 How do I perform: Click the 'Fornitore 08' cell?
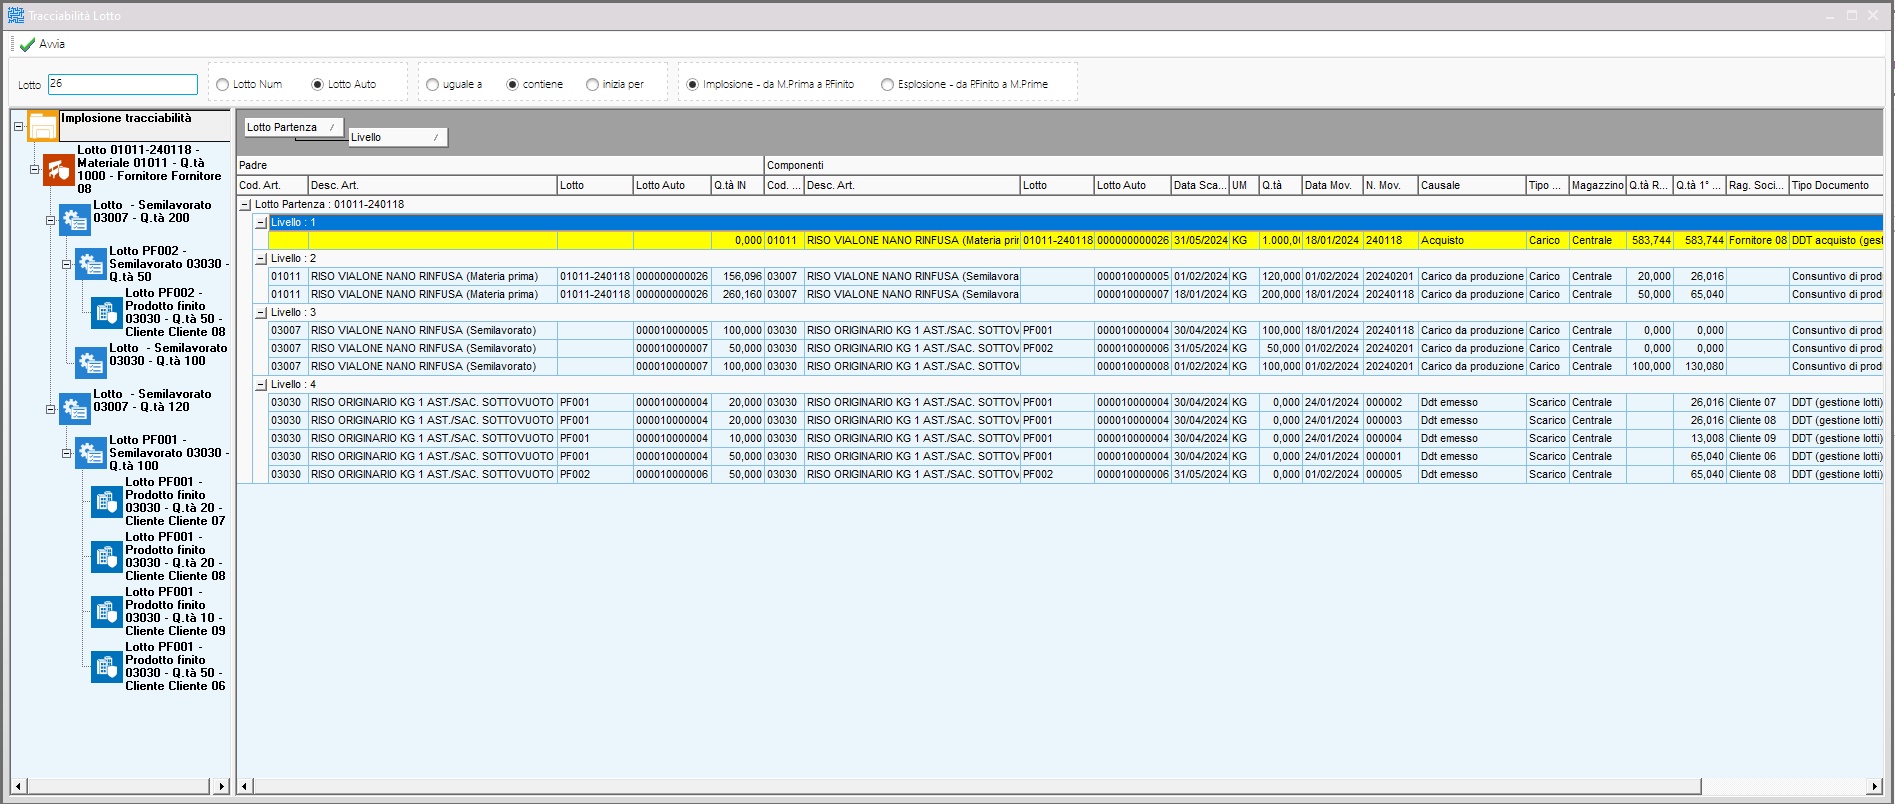pyautogui.click(x=1757, y=241)
